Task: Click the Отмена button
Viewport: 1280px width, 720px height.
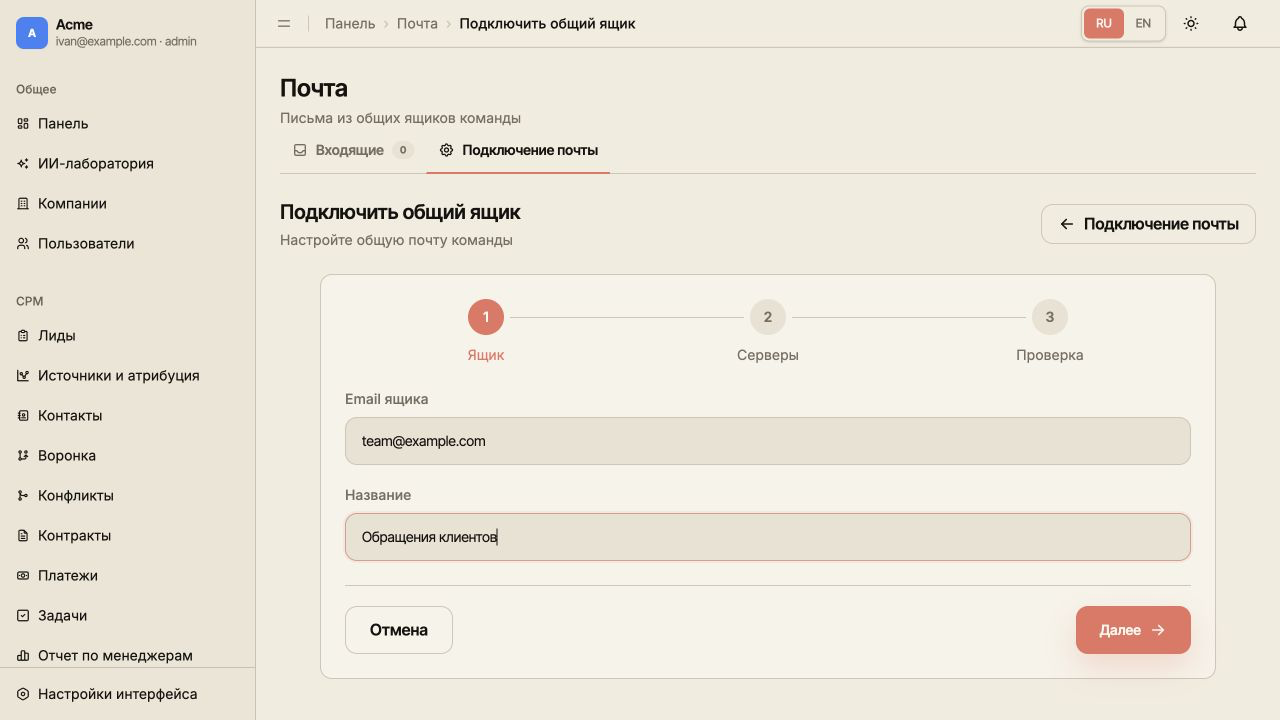Action: tap(399, 630)
